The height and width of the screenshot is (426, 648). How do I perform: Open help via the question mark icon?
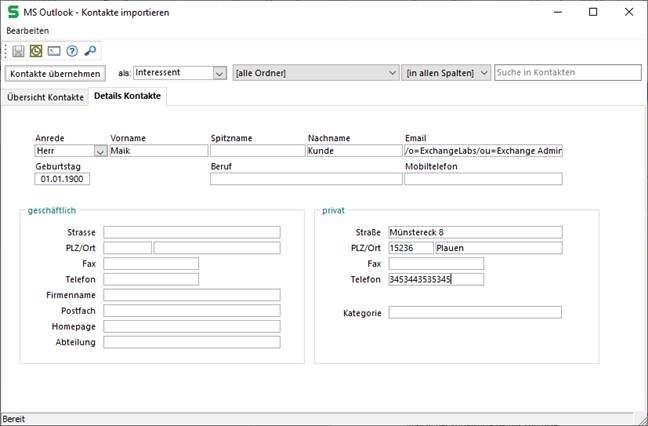[x=72, y=50]
